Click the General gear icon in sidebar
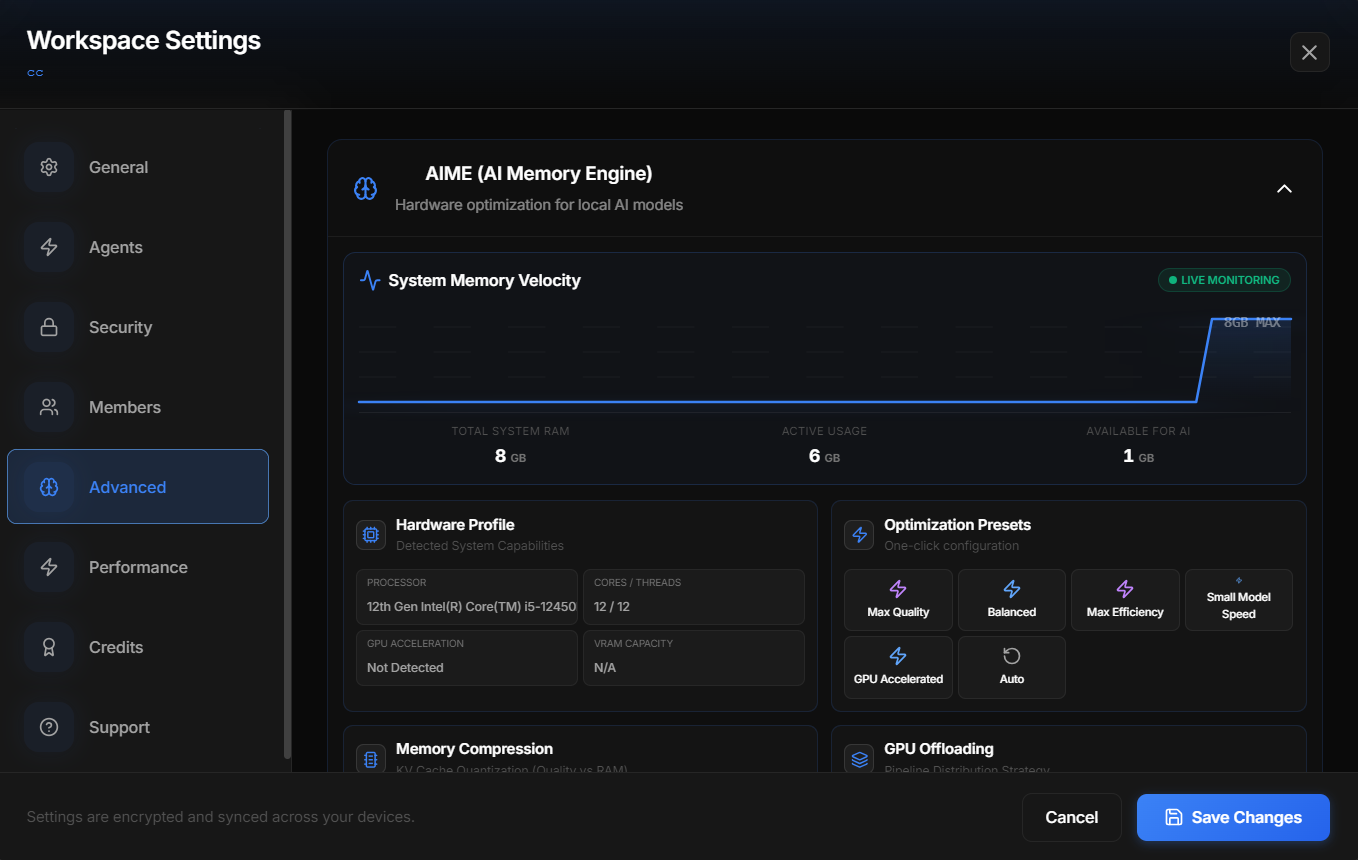Viewport: 1358px width, 860px height. pyautogui.click(x=49, y=167)
